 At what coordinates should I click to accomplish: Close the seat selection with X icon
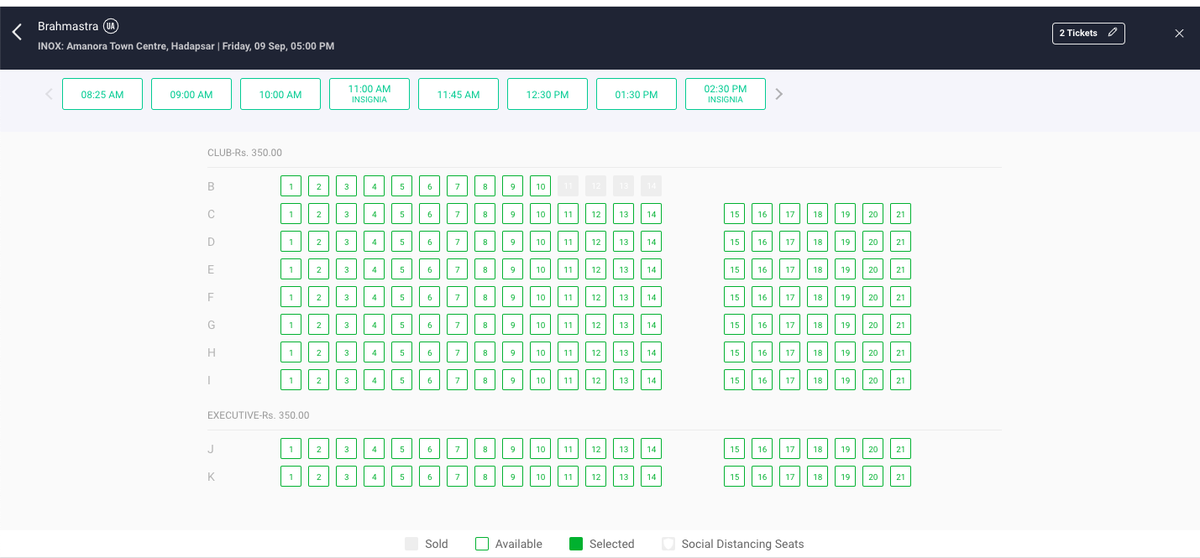[x=1179, y=33]
